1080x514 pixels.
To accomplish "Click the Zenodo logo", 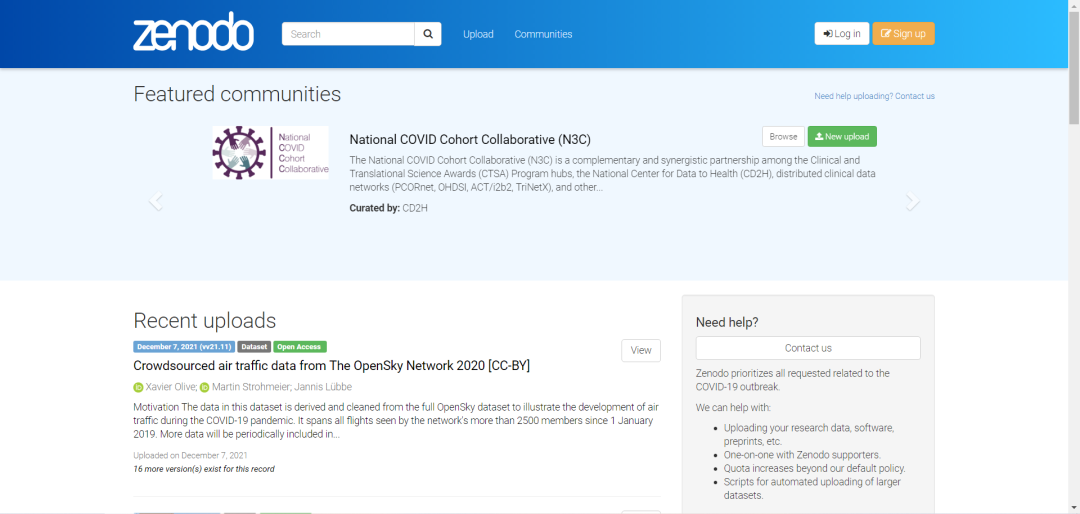I will point(194,32).
